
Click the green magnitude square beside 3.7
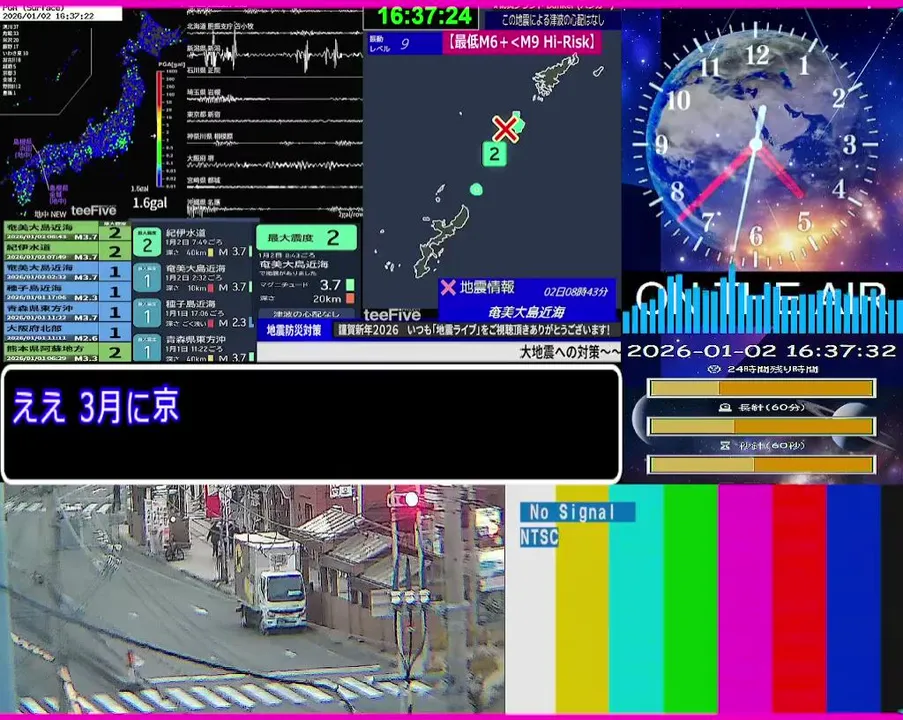pyautogui.click(x=350, y=285)
